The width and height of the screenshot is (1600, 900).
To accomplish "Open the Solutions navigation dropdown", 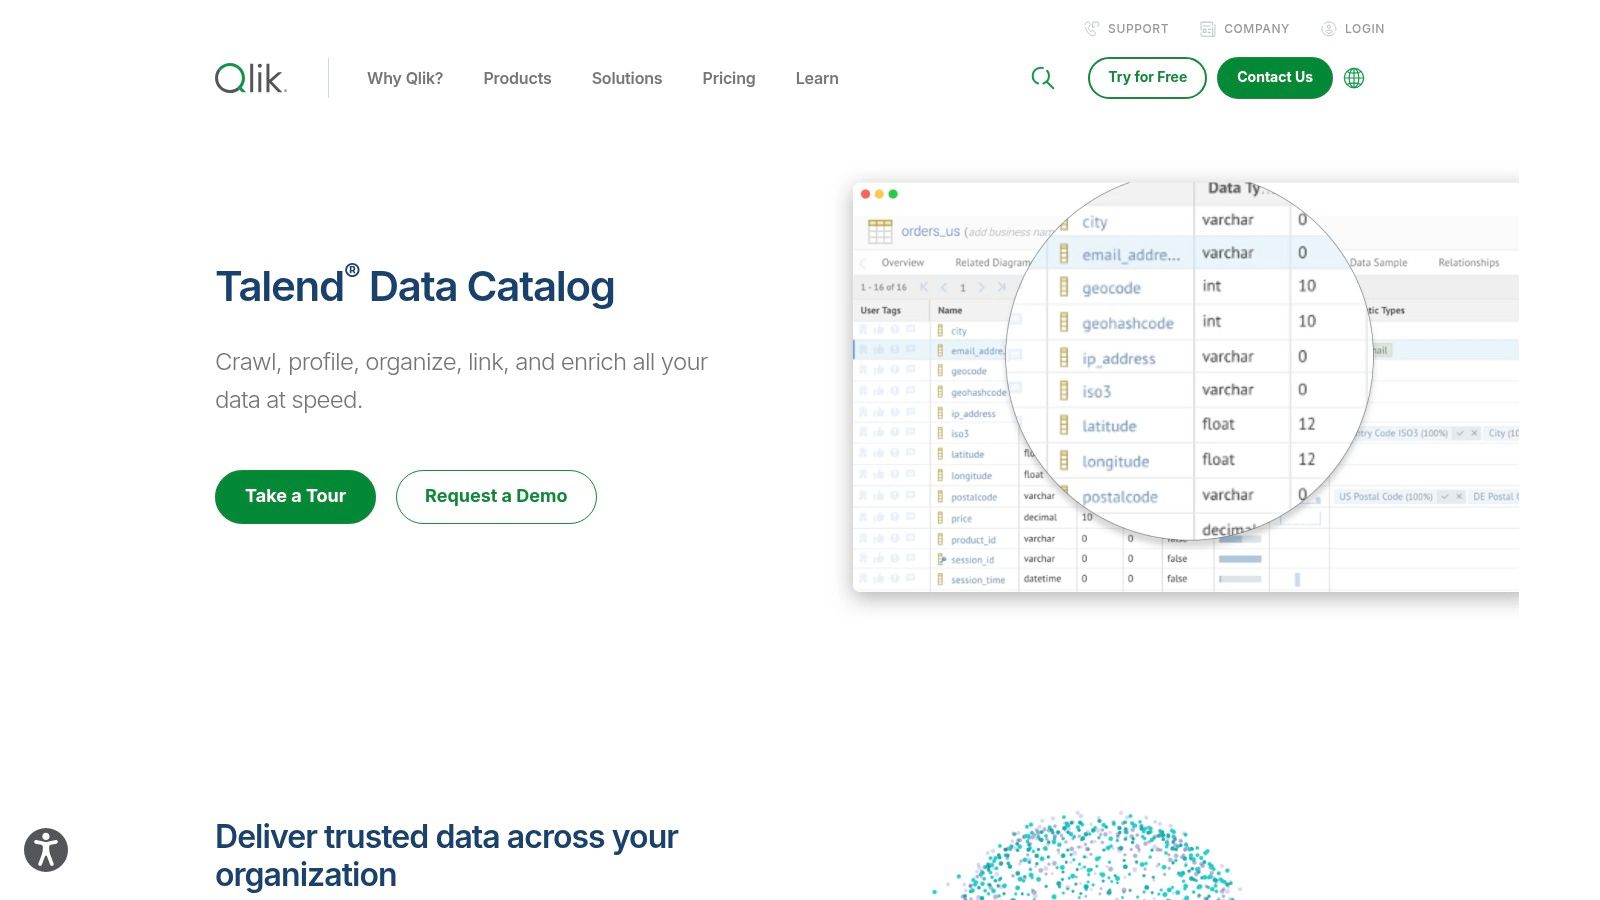I will click(x=627, y=78).
